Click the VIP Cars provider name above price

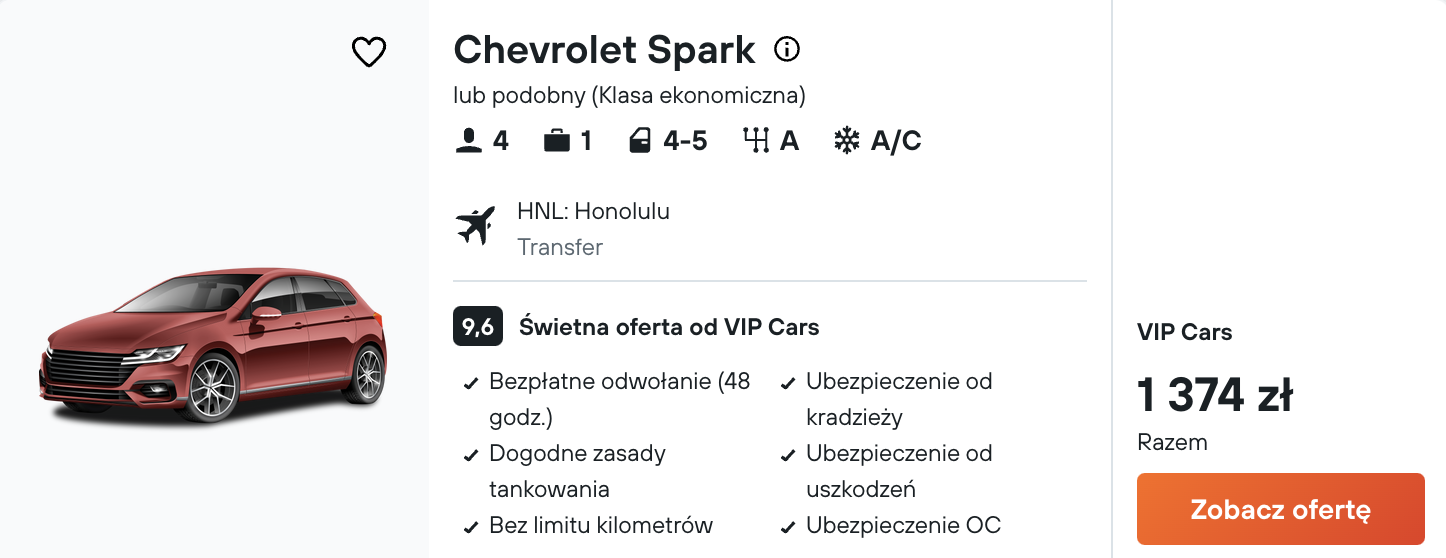pos(1185,333)
